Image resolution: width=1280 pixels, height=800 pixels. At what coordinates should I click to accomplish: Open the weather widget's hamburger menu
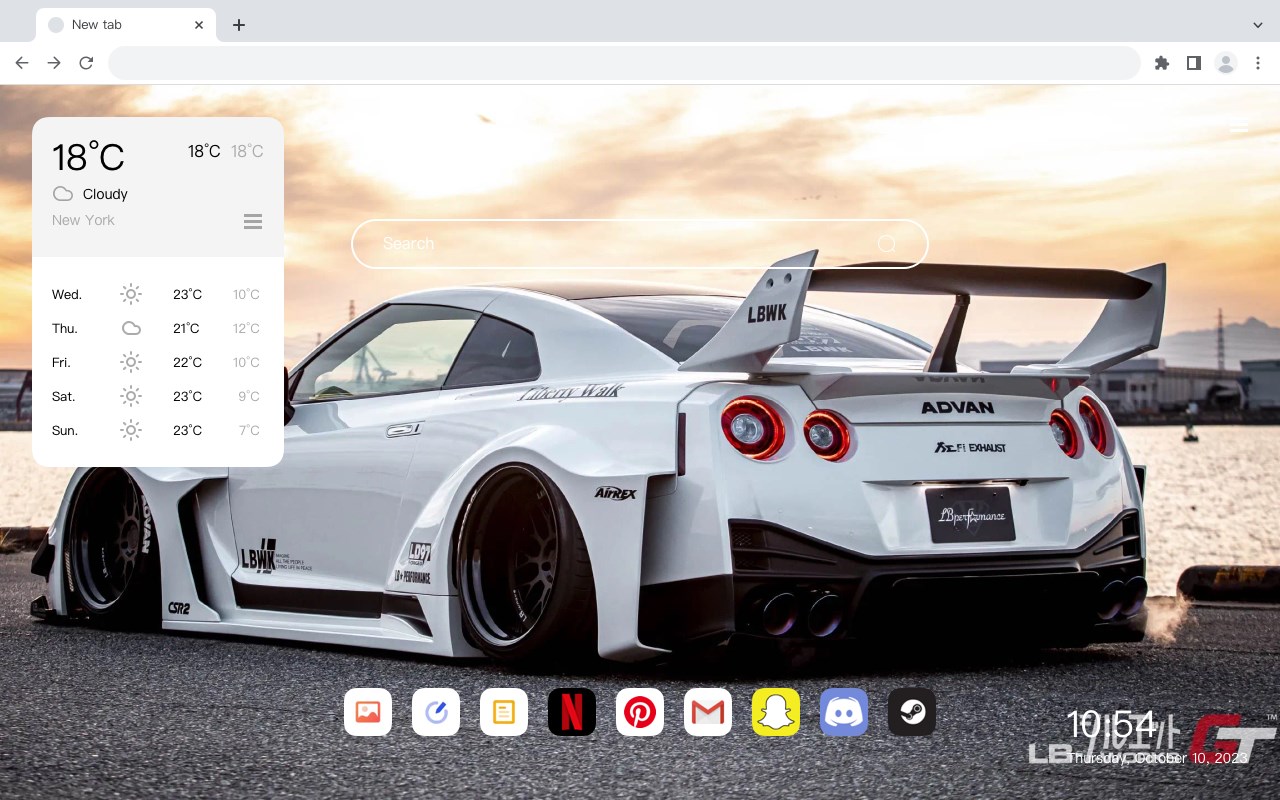[253, 221]
